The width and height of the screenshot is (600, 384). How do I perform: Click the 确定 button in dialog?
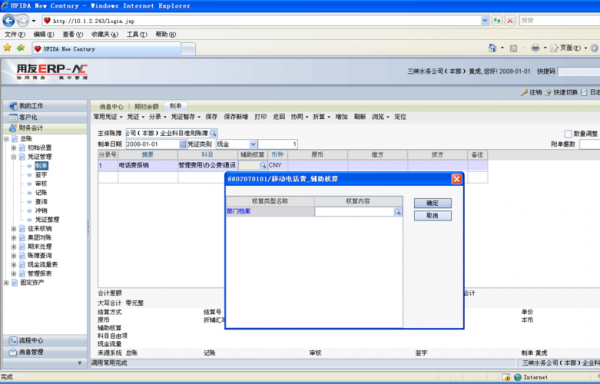(432, 203)
